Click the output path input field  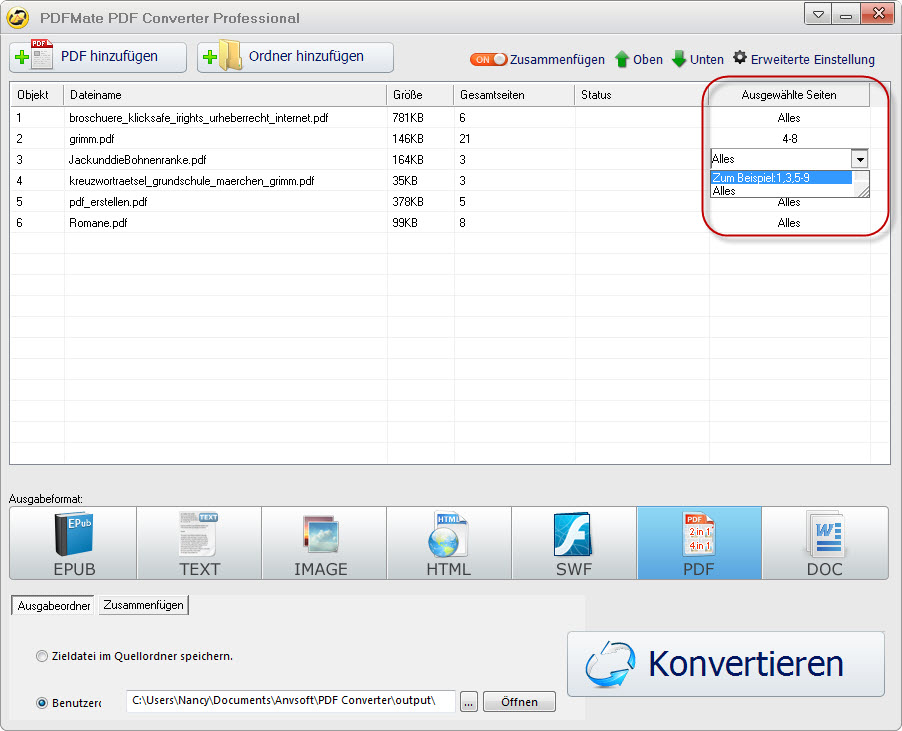tap(291, 701)
